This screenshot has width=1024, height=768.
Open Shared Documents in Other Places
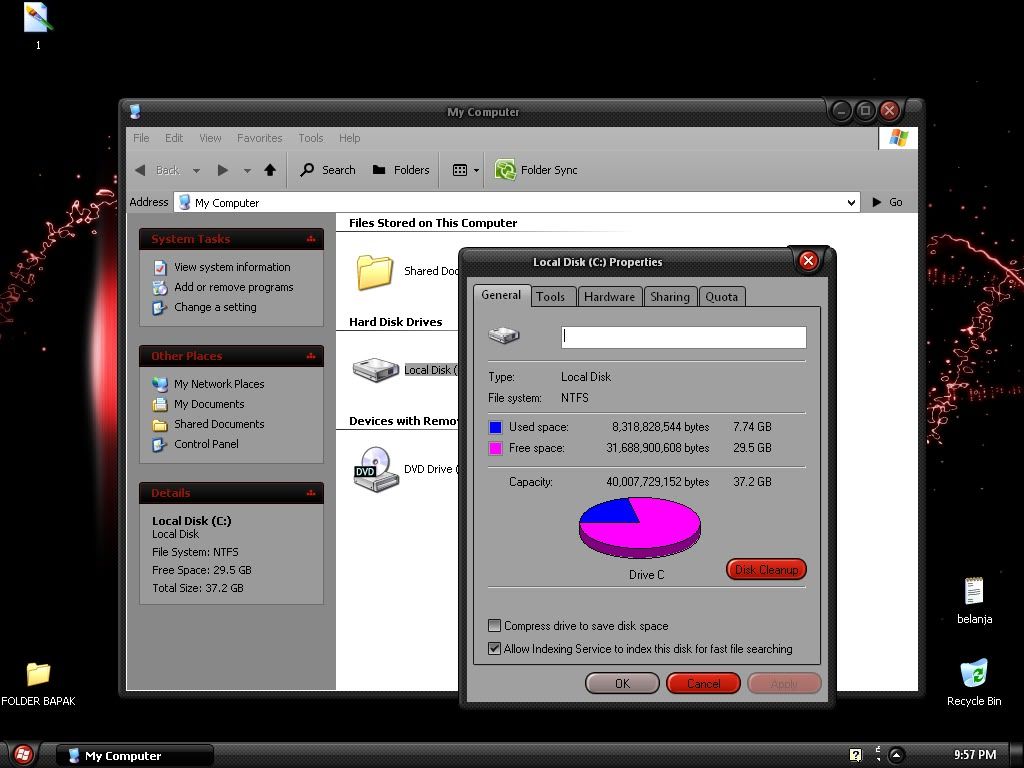coord(219,424)
